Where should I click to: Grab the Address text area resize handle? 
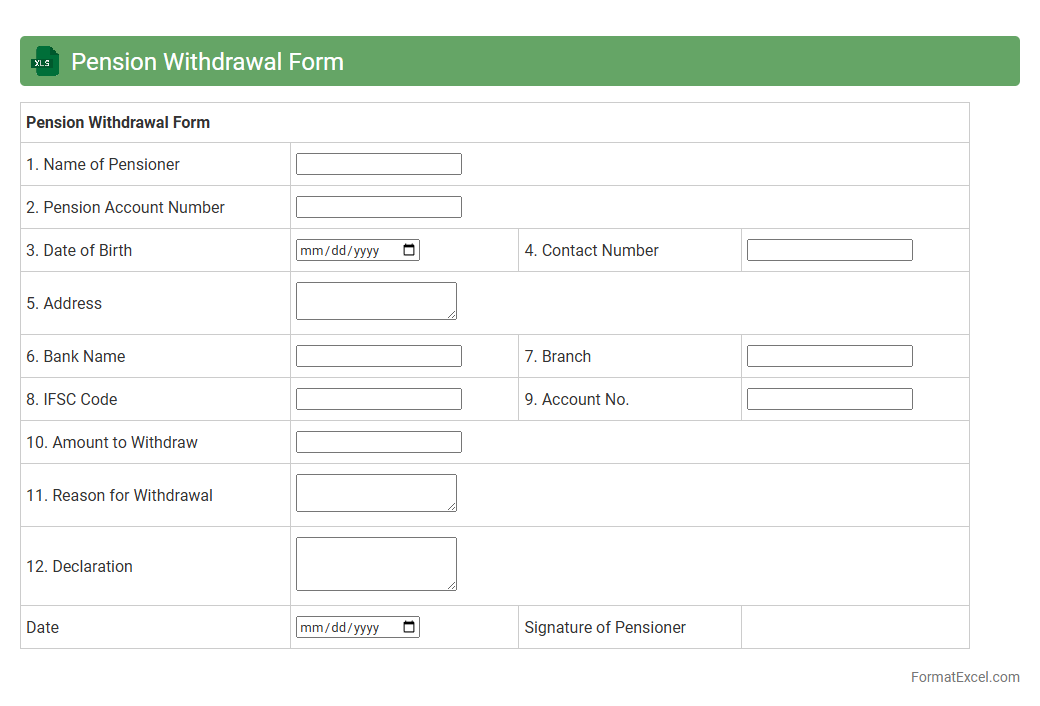click(452, 315)
